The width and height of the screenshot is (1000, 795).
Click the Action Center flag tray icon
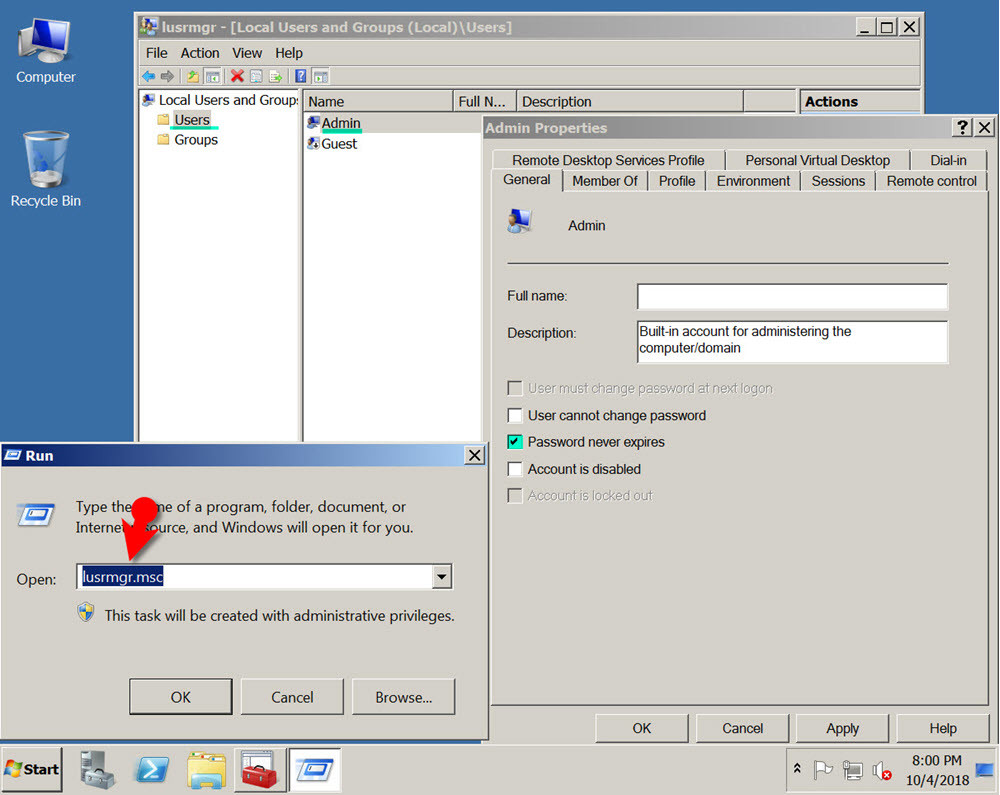(823, 770)
